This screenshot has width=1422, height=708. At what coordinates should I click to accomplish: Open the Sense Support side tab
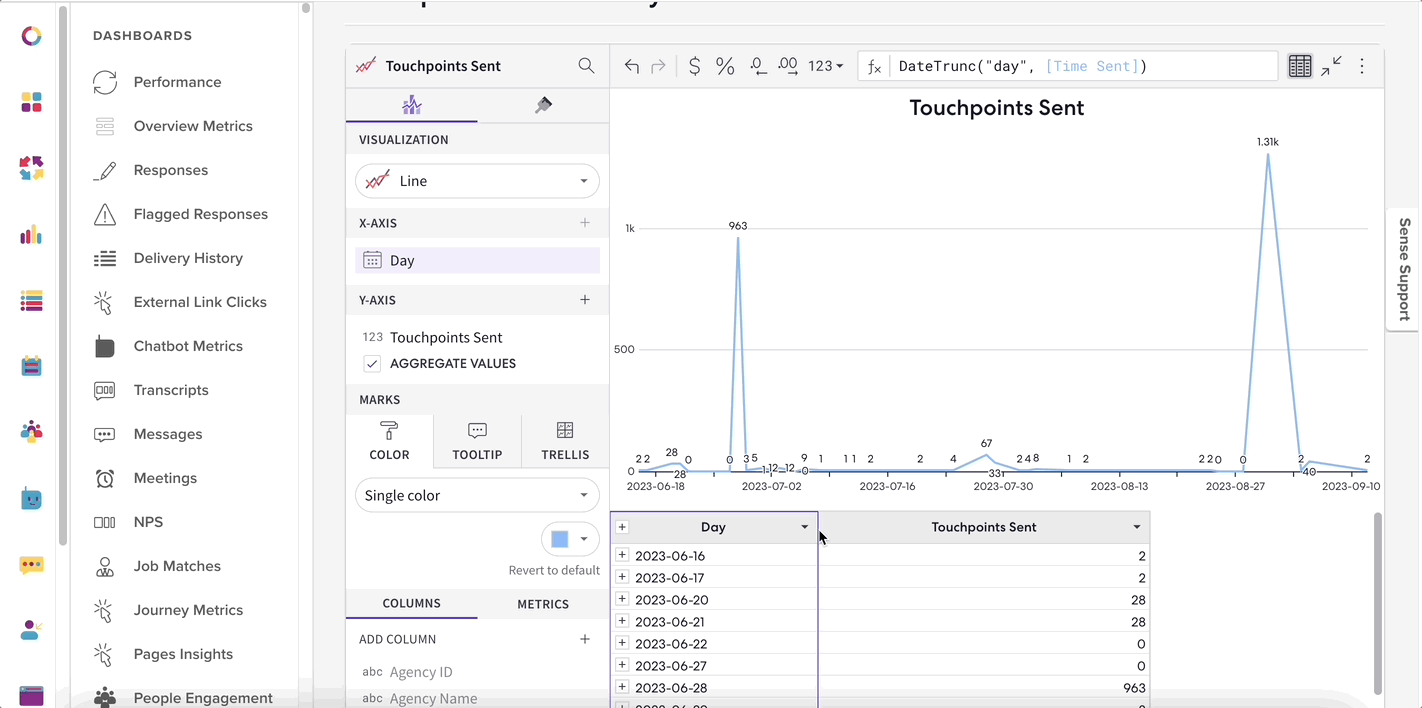point(1404,269)
